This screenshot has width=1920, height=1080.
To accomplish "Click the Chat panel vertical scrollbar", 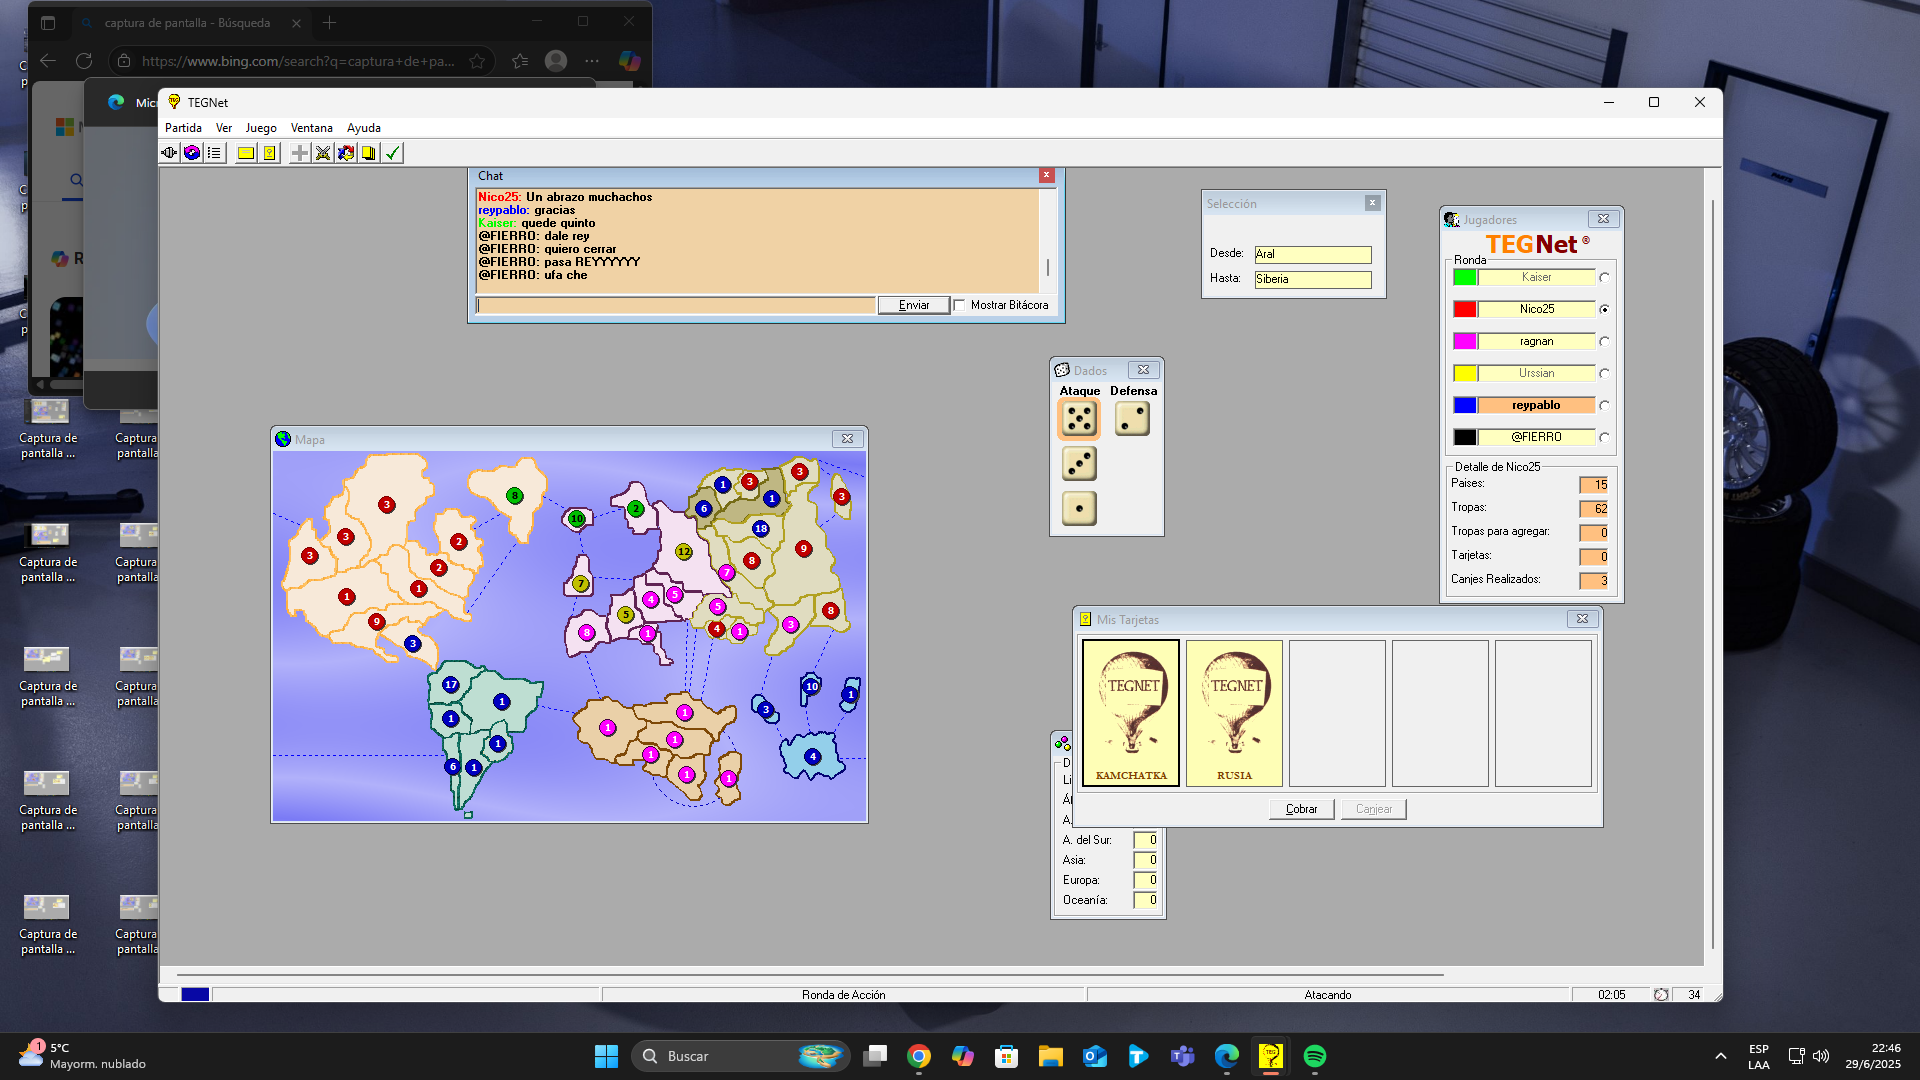I will (1048, 240).
